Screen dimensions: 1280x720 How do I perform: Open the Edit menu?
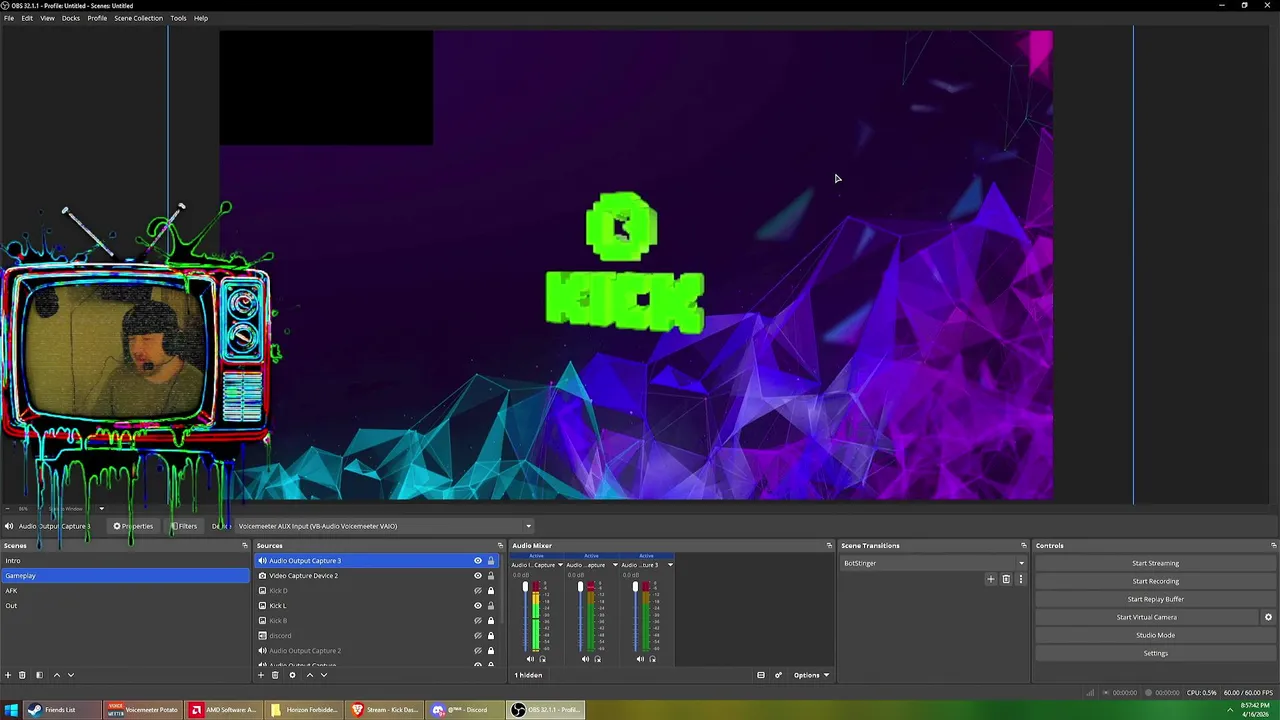[27, 18]
